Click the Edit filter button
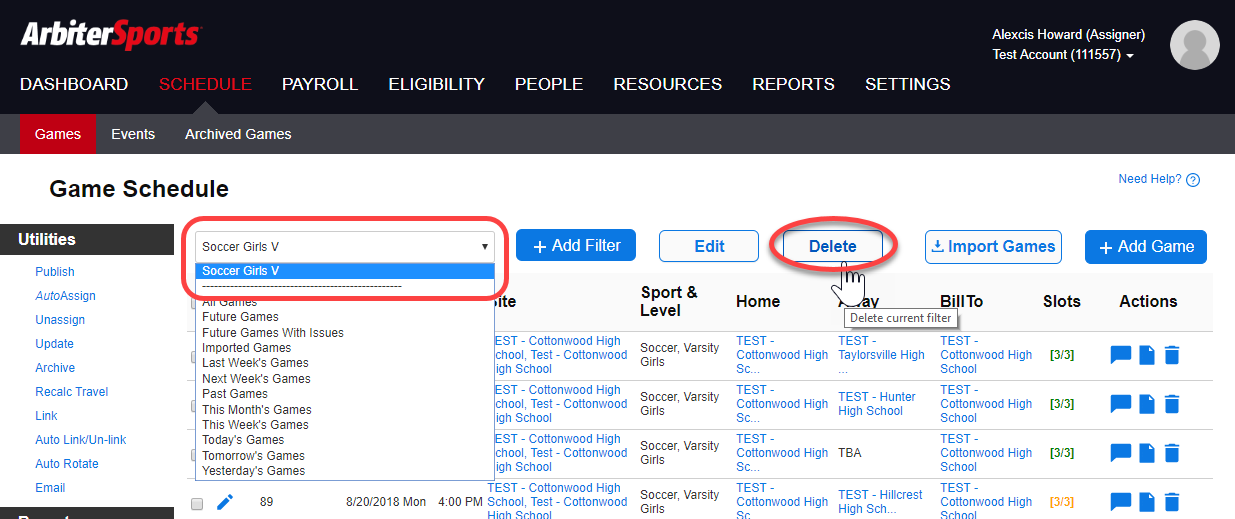Viewport: 1235px width, 519px height. point(710,246)
